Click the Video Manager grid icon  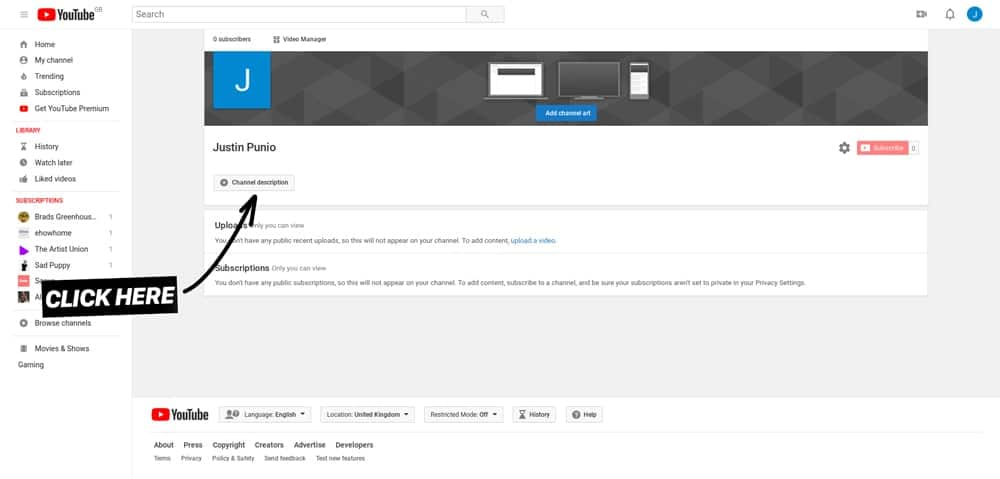tap(276, 40)
